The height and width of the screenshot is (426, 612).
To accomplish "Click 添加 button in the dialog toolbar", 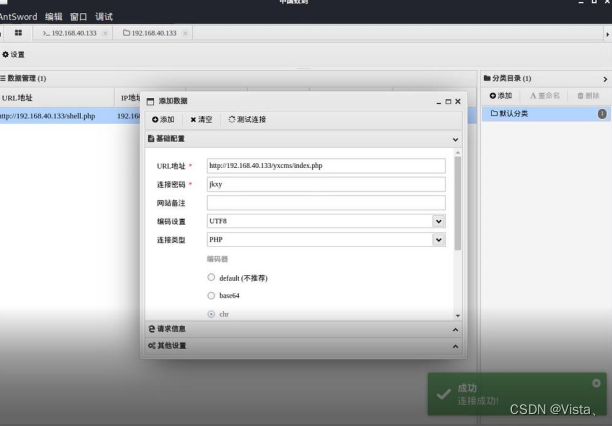I will (x=163, y=119).
